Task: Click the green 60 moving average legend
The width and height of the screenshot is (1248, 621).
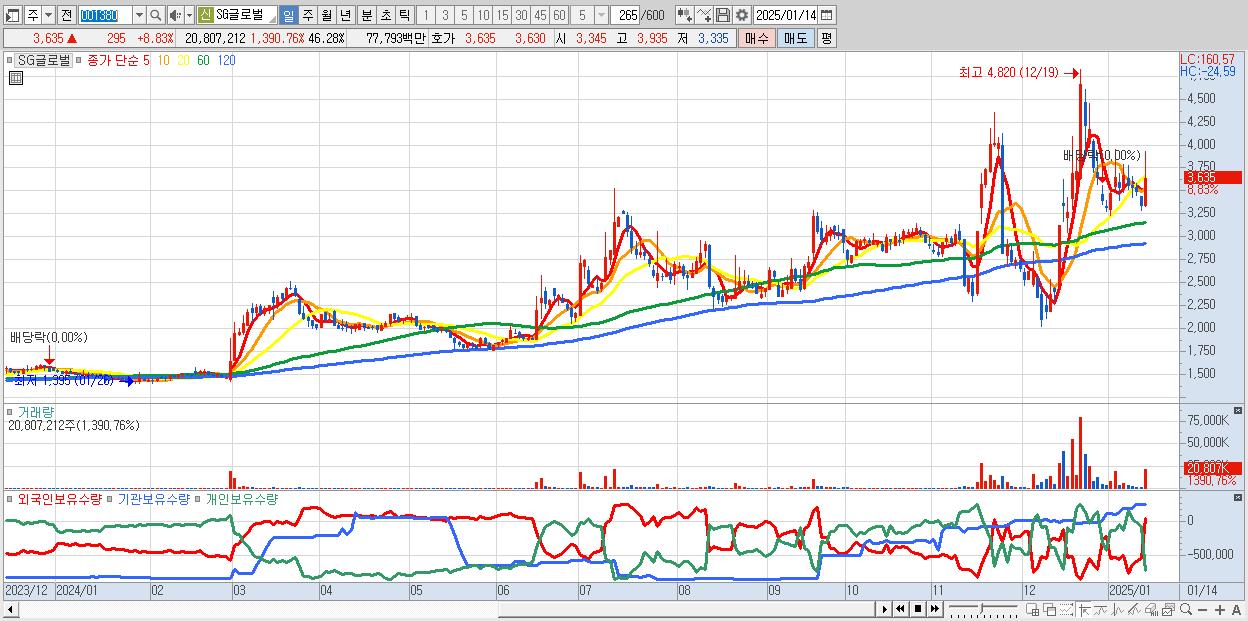Action: [203, 60]
